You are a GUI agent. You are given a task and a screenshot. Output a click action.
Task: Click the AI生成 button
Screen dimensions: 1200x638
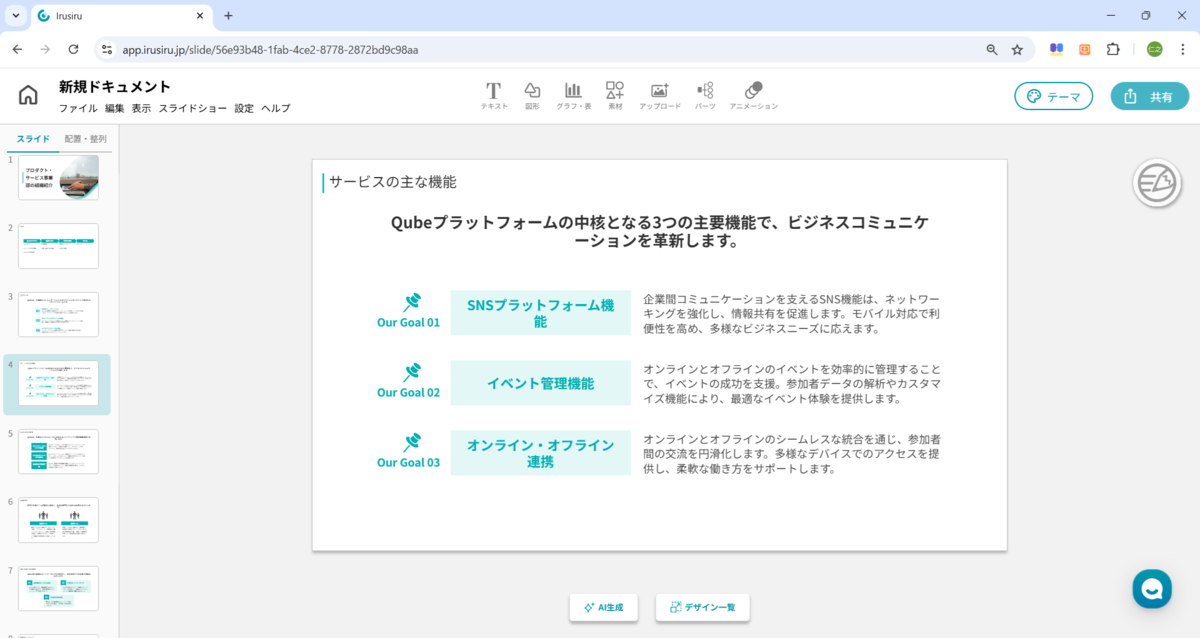(x=603, y=607)
